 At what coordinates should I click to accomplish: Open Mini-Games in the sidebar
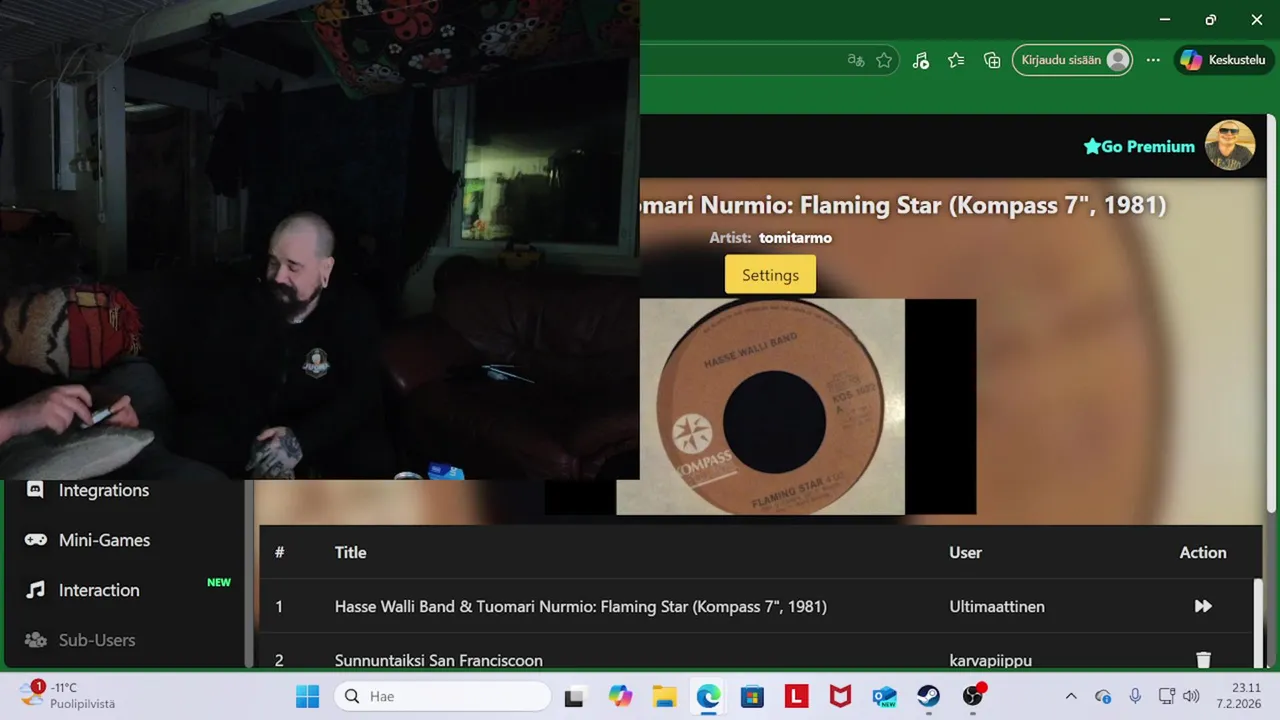click(x=104, y=540)
